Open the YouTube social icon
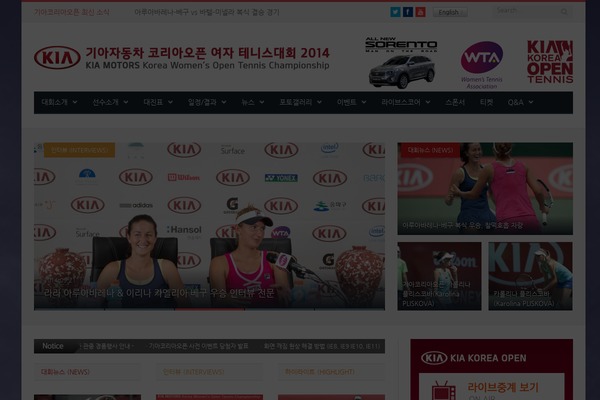The image size is (600, 400). click(420, 12)
